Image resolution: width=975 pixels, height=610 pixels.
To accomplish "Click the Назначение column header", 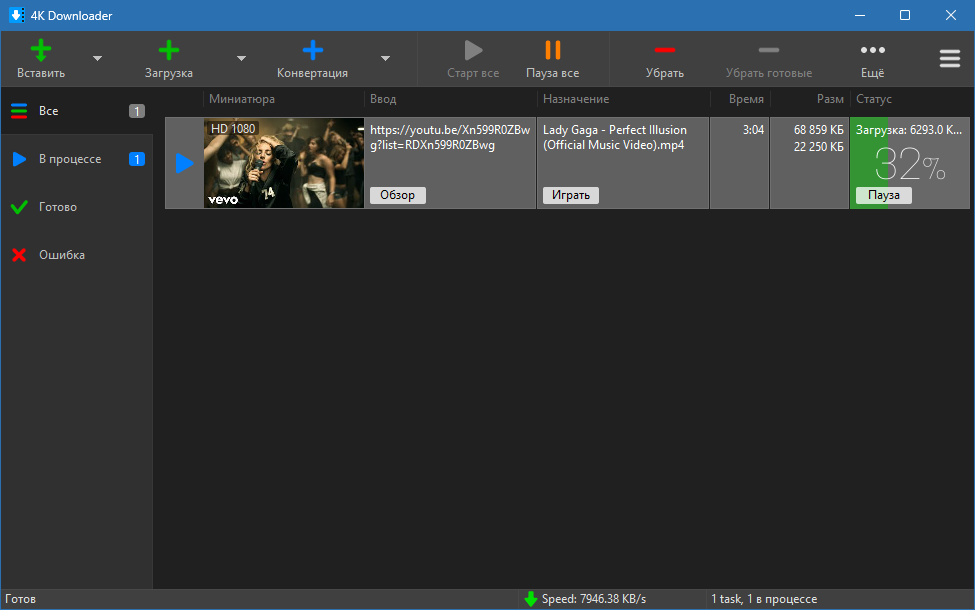I will [x=576, y=99].
